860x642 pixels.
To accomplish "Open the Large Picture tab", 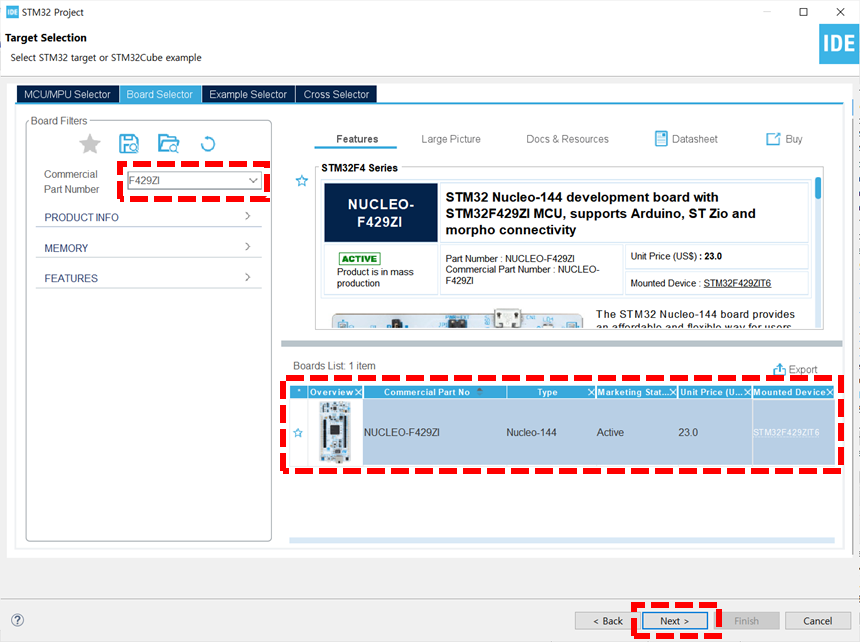I will (451, 139).
